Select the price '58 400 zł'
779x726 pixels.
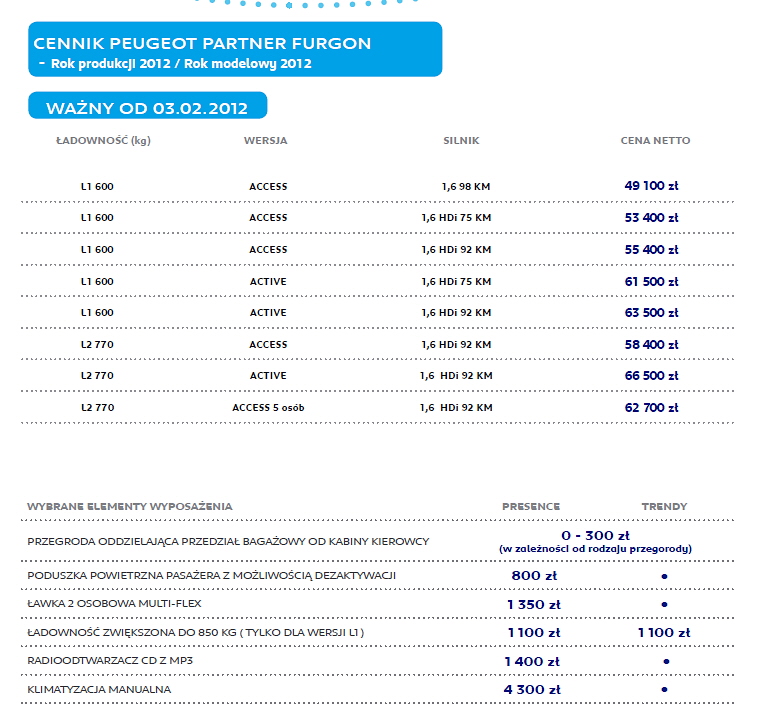pyautogui.click(x=651, y=344)
